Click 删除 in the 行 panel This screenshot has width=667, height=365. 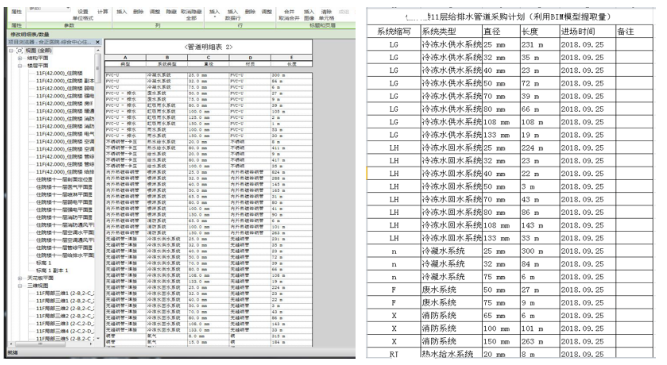coord(250,11)
